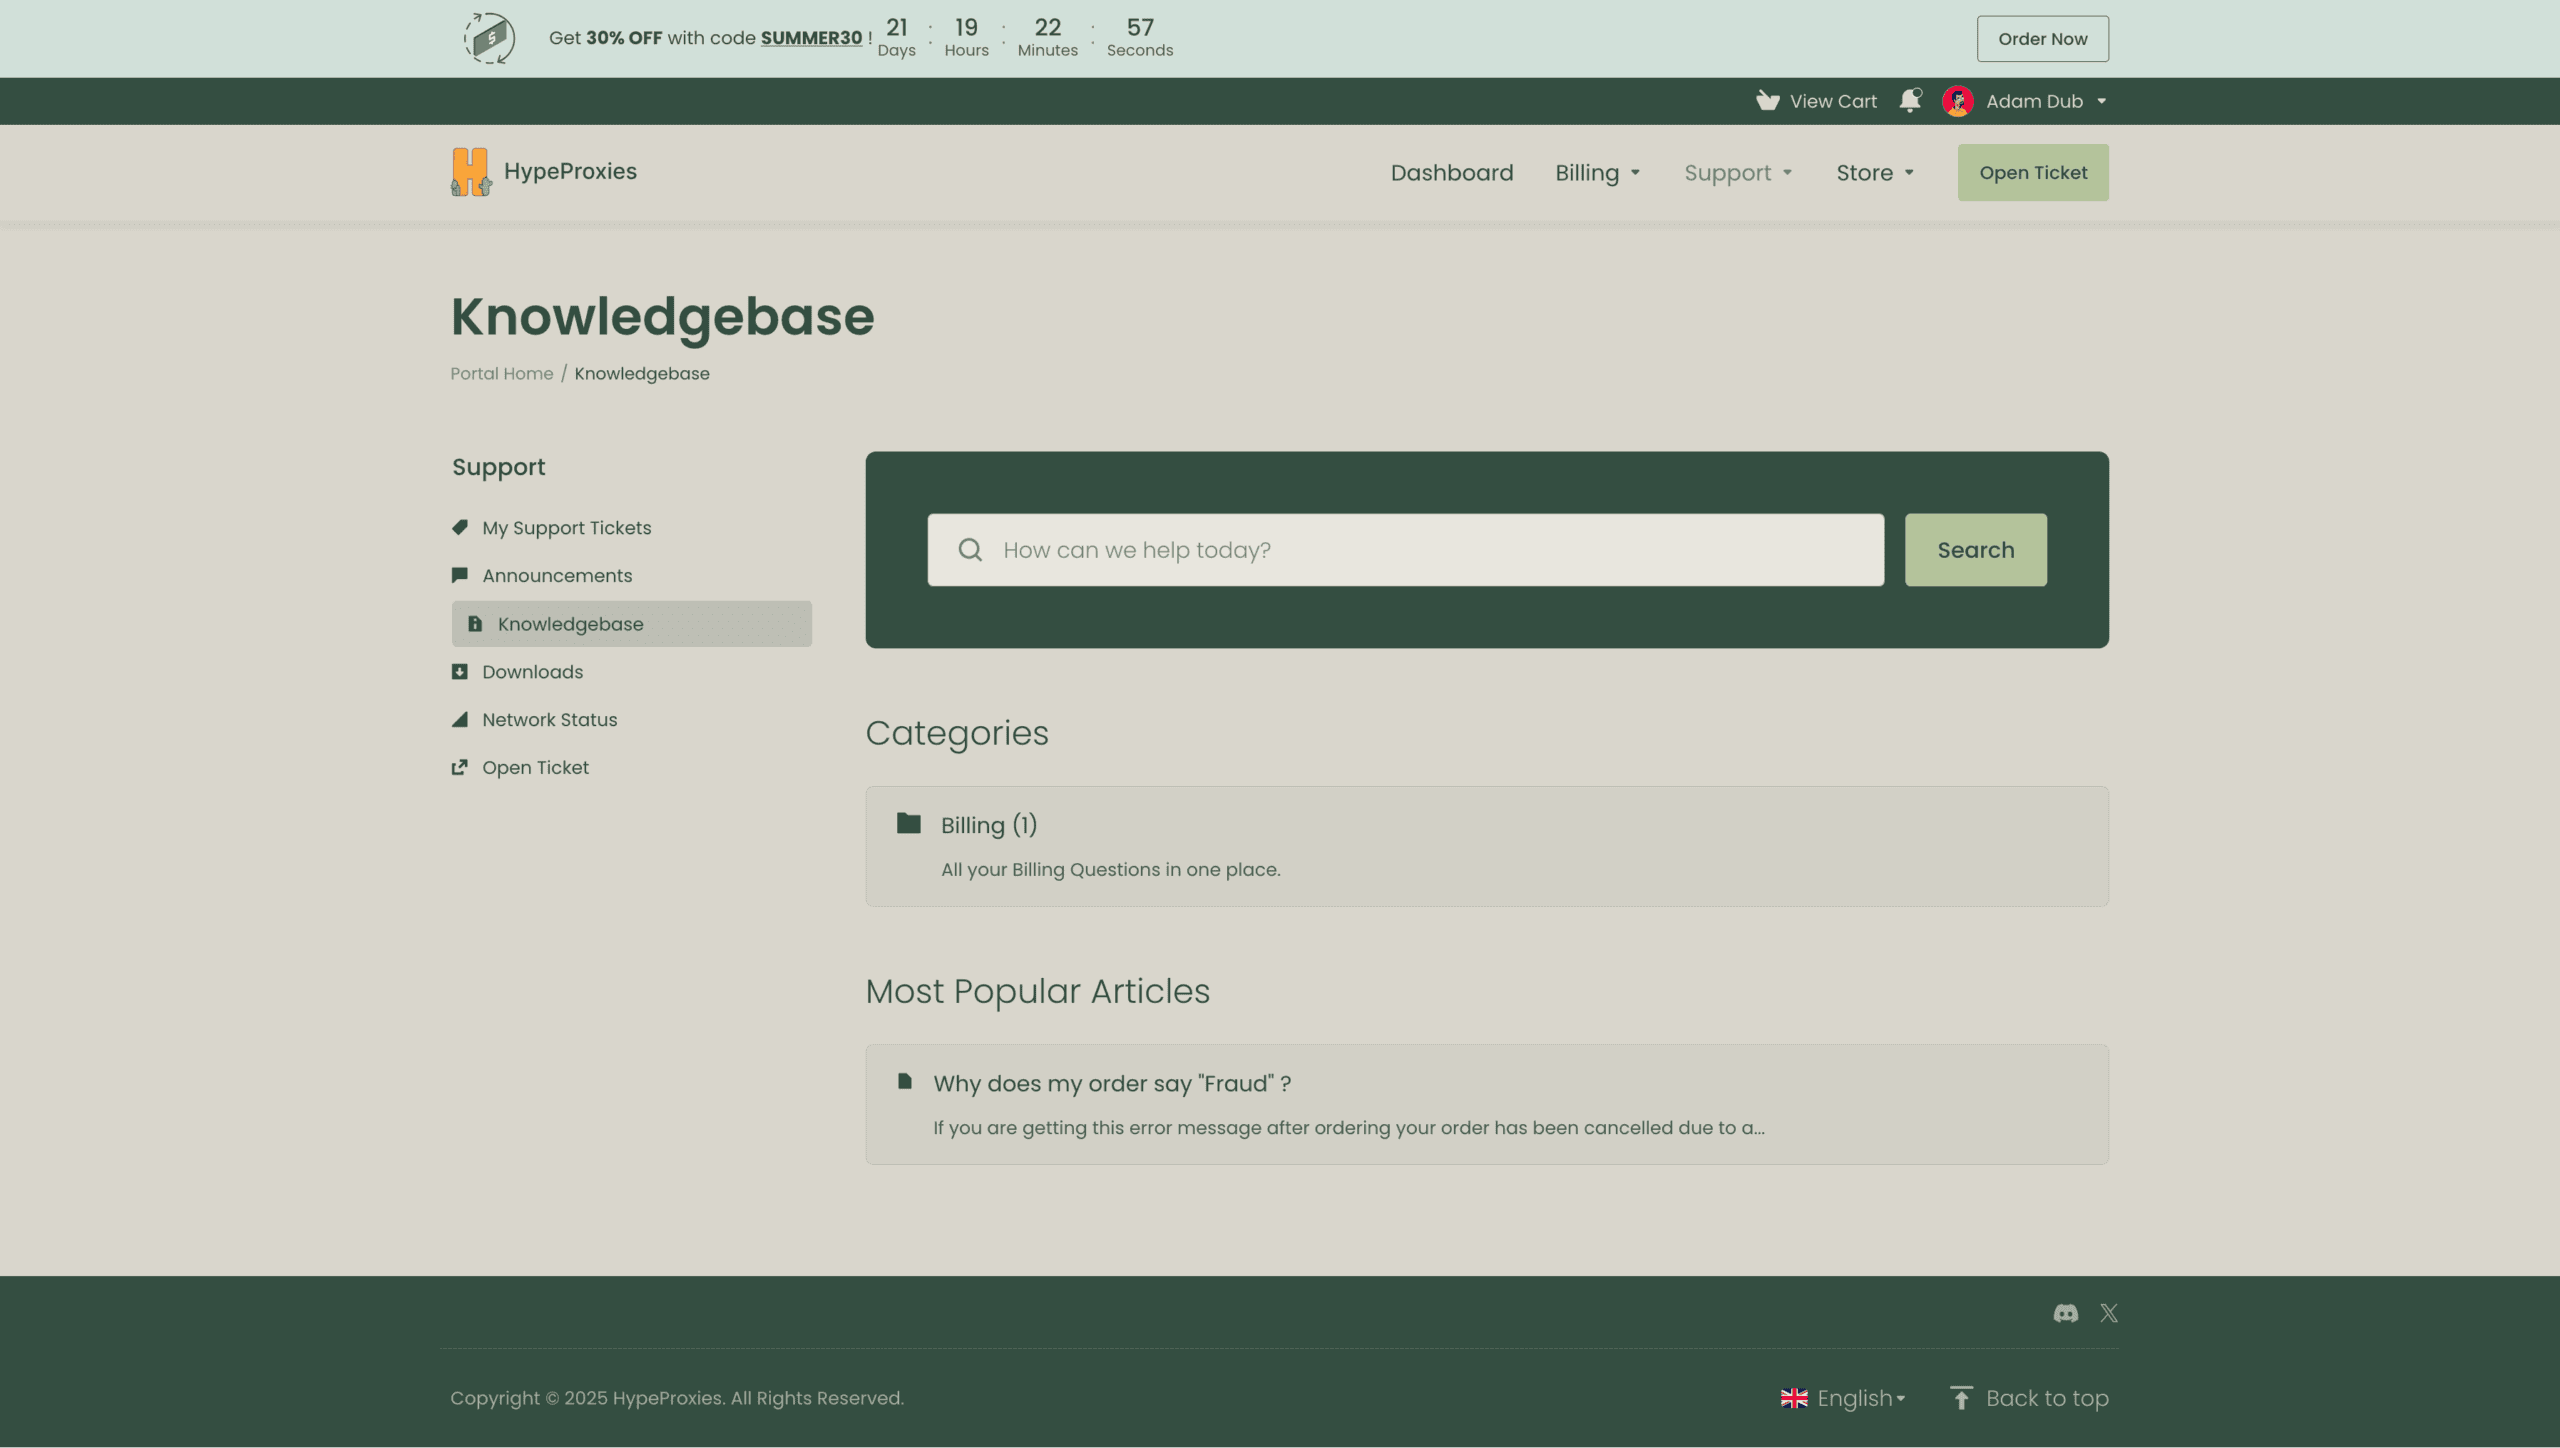Click the Portal Home breadcrumb

point(501,373)
